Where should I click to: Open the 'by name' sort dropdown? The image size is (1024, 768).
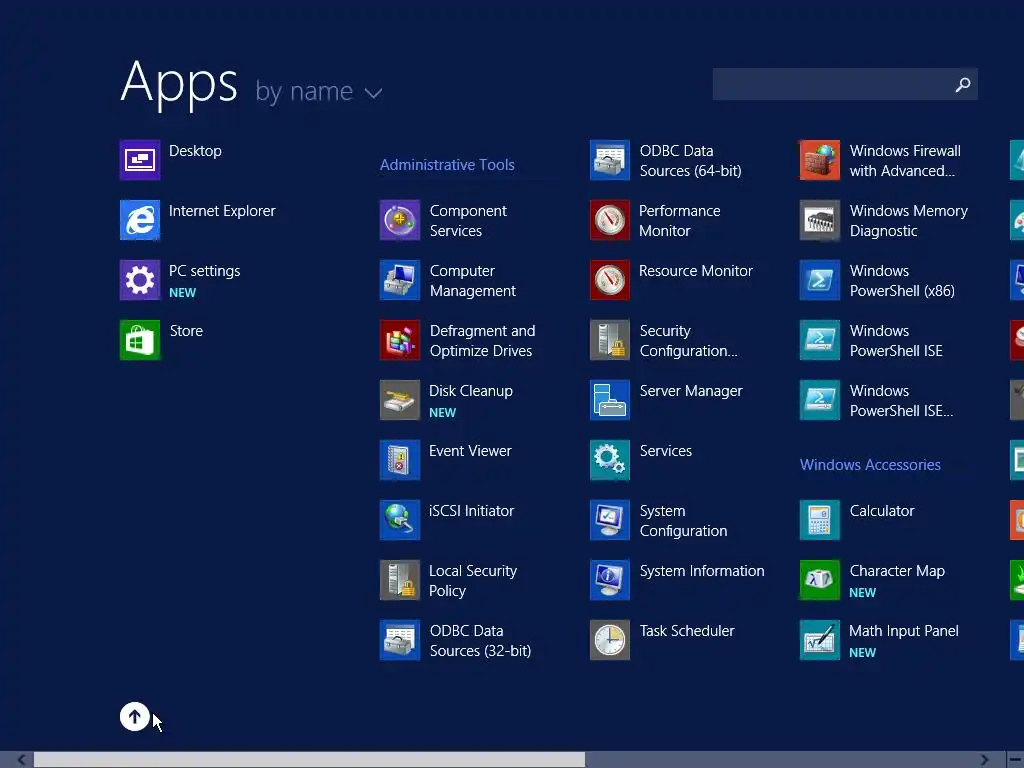319,91
